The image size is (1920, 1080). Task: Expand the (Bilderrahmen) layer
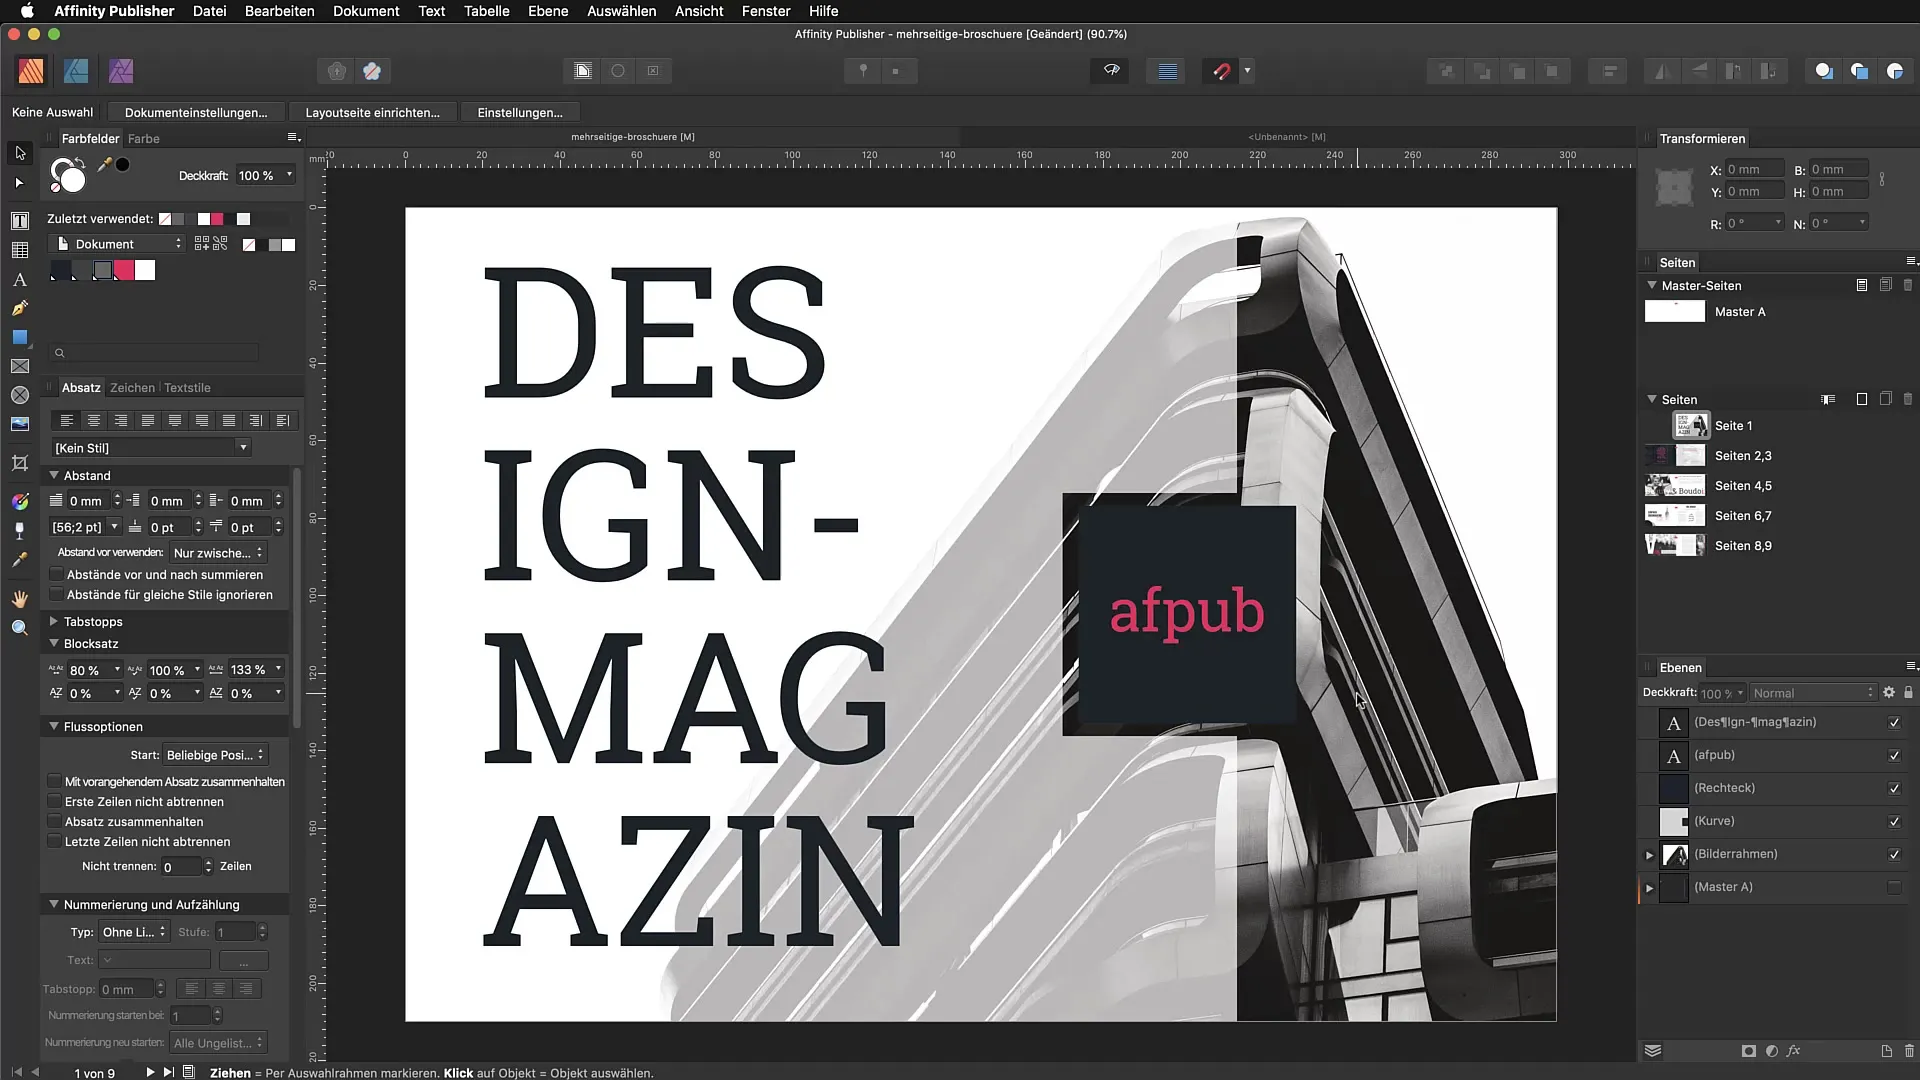1650,855
